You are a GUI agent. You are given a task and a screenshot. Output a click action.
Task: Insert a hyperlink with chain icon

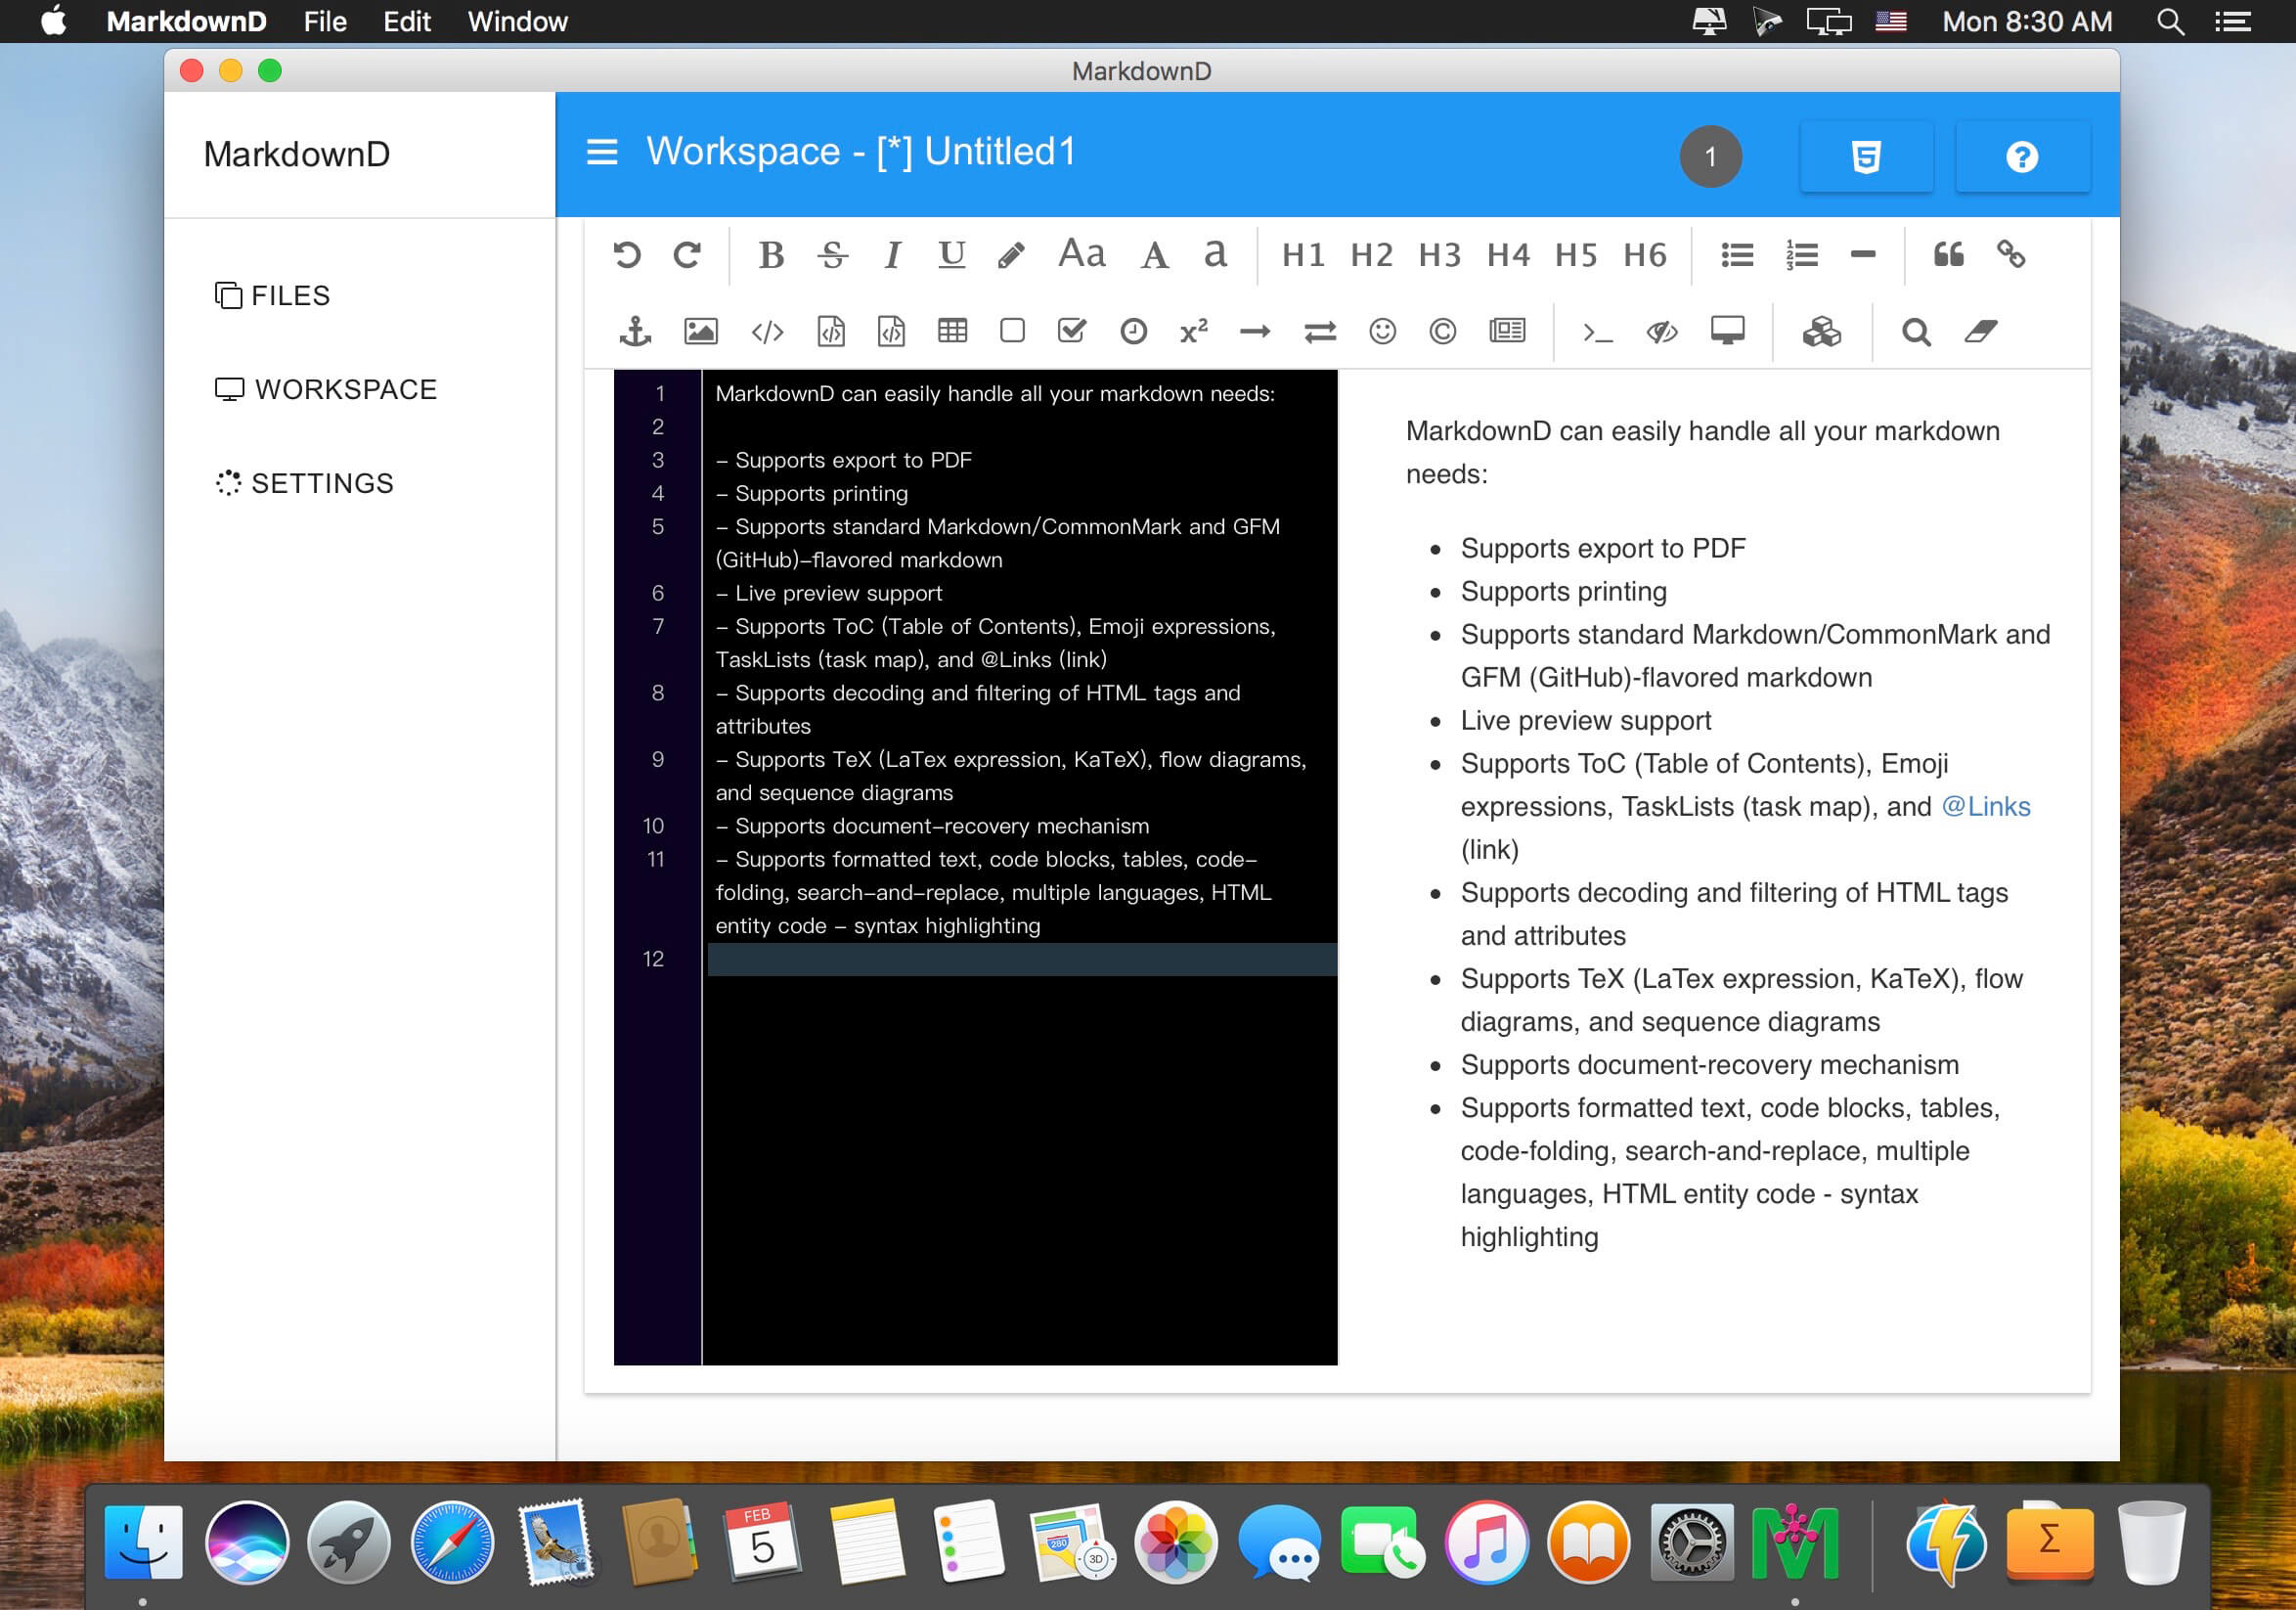(2011, 254)
